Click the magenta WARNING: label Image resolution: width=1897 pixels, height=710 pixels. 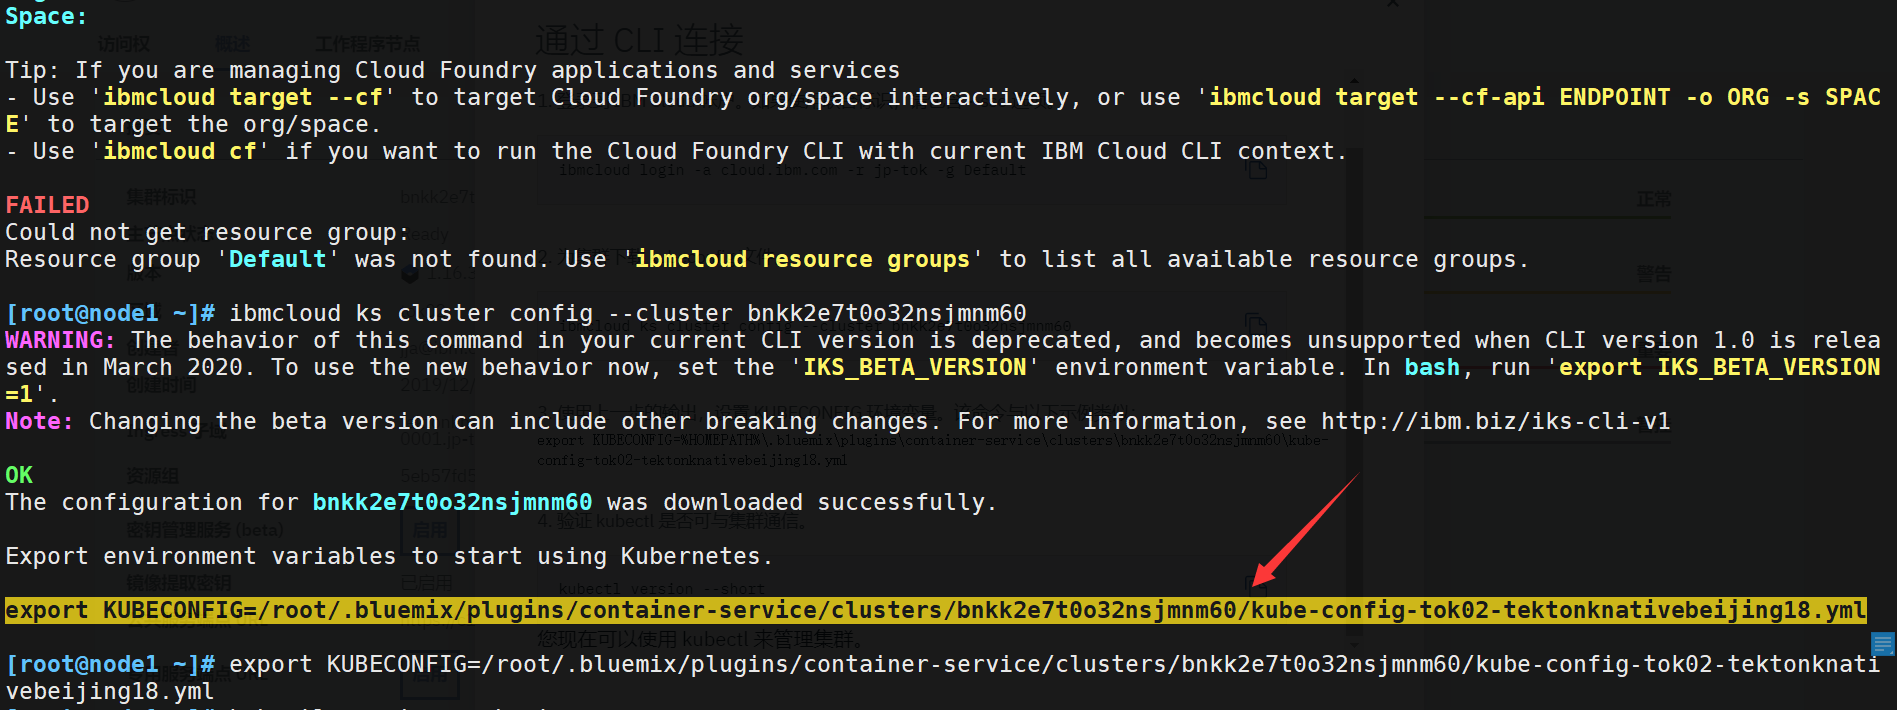(60, 340)
